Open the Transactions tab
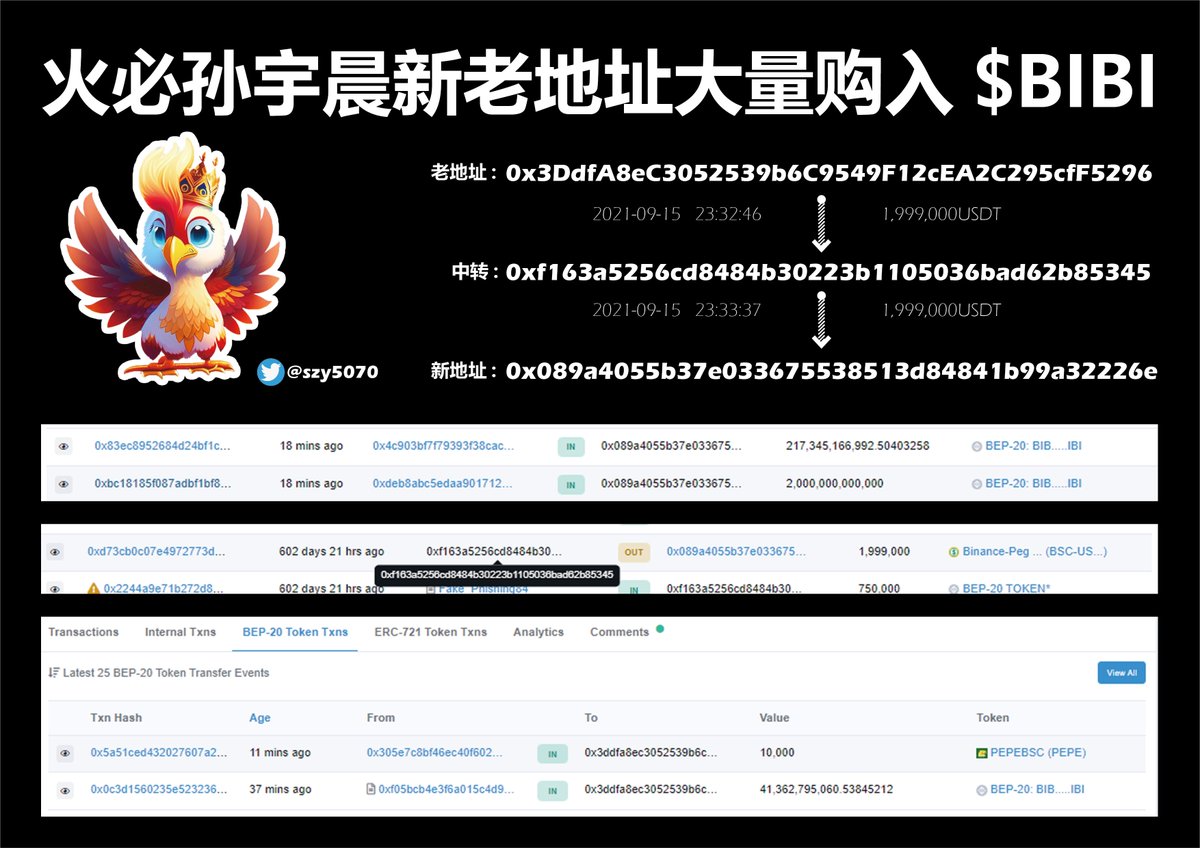This screenshot has width=1200, height=848. (x=83, y=632)
